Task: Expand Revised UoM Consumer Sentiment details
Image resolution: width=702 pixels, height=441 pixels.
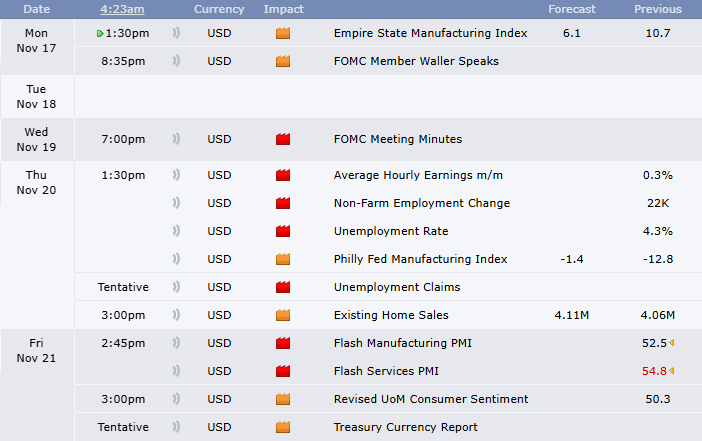Action: click(x=430, y=399)
